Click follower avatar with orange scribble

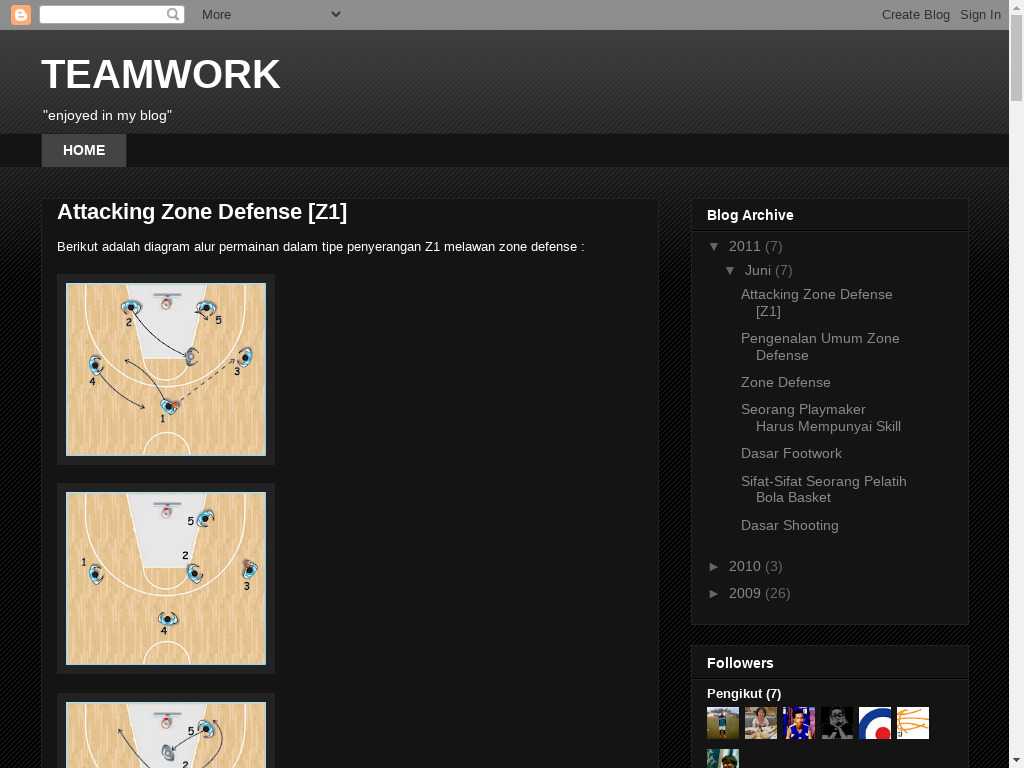[x=913, y=723]
